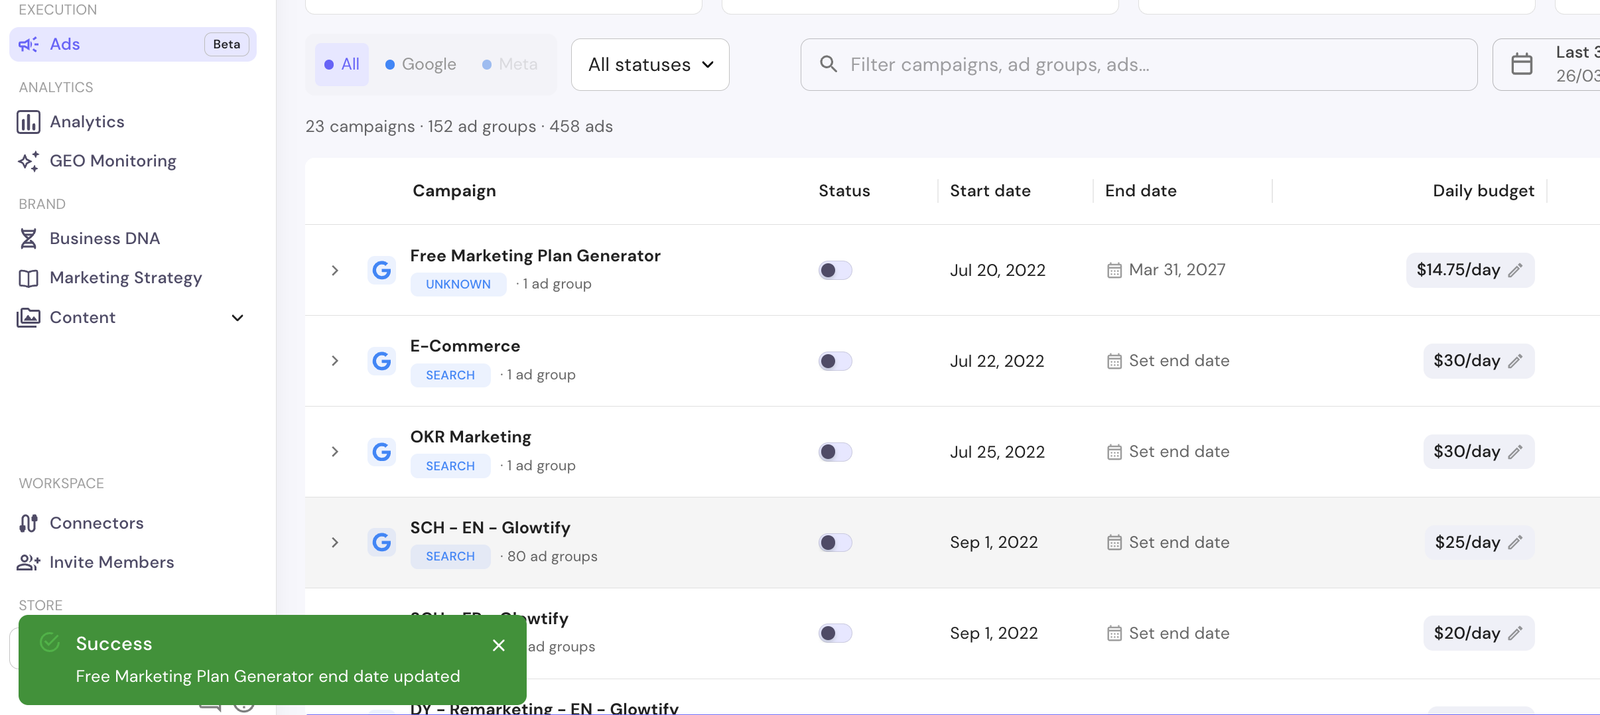Dismiss the Success notification

click(x=498, y=645)
